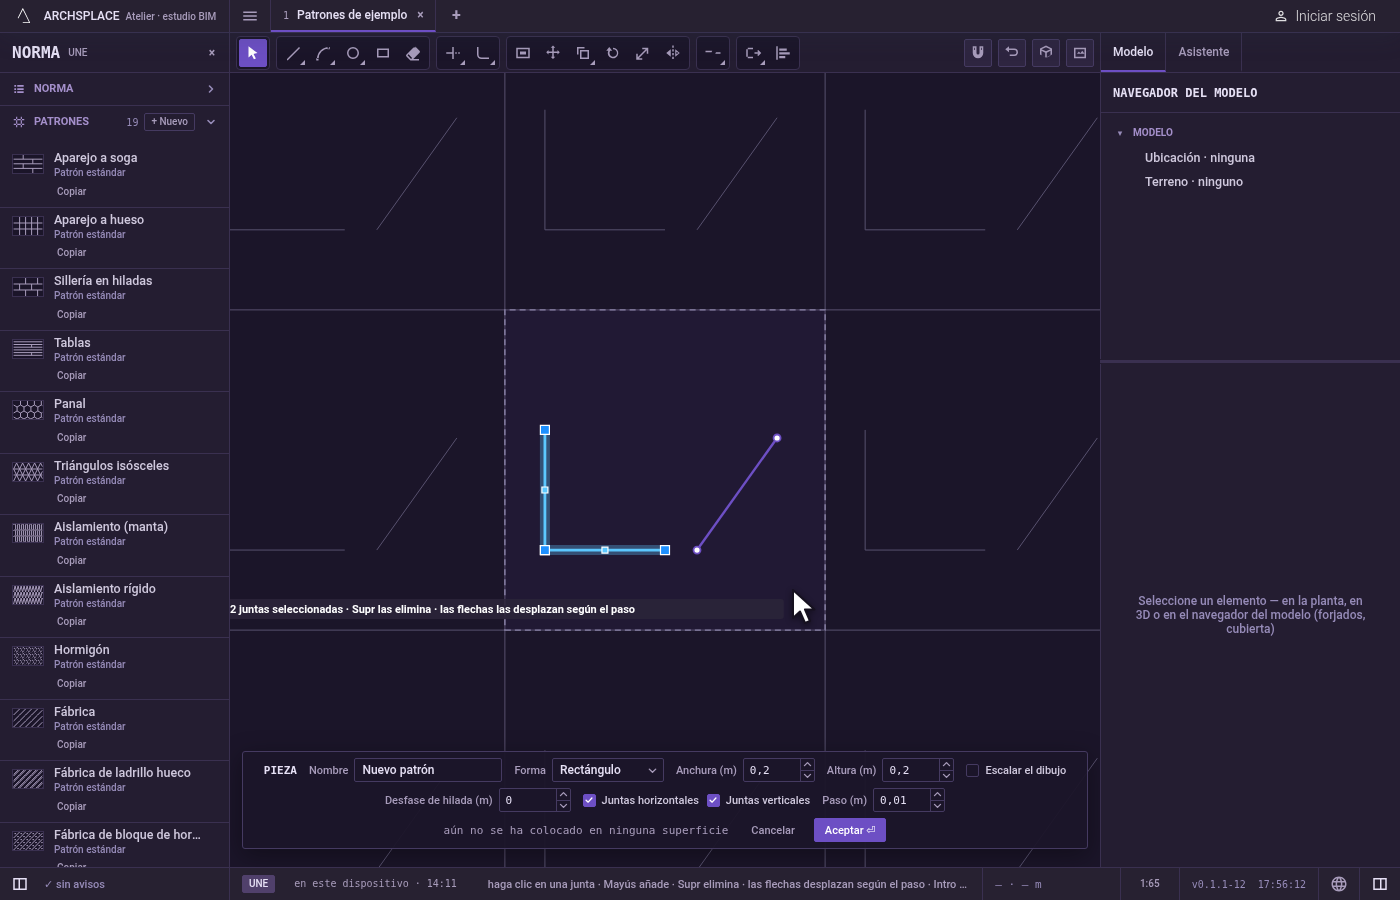Click the Desfase de hilada input
This screenshot has width=1400, height=900.
(x=528, y=800)
